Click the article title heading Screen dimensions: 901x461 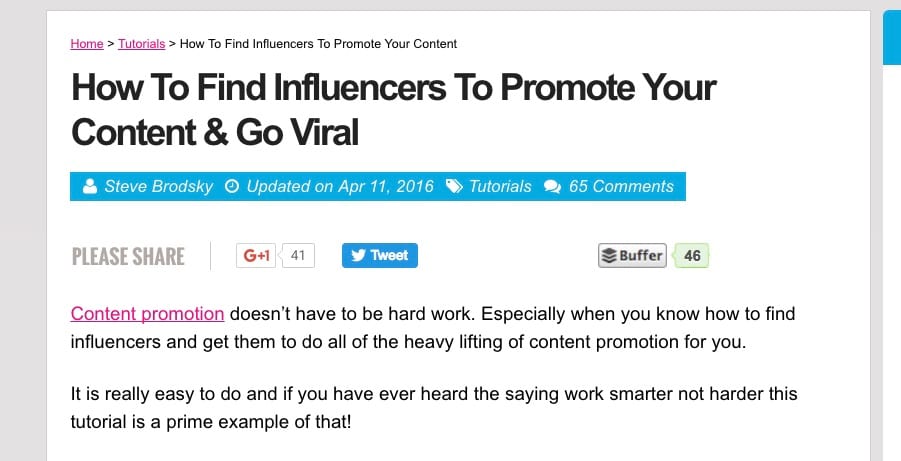[393, 110]
